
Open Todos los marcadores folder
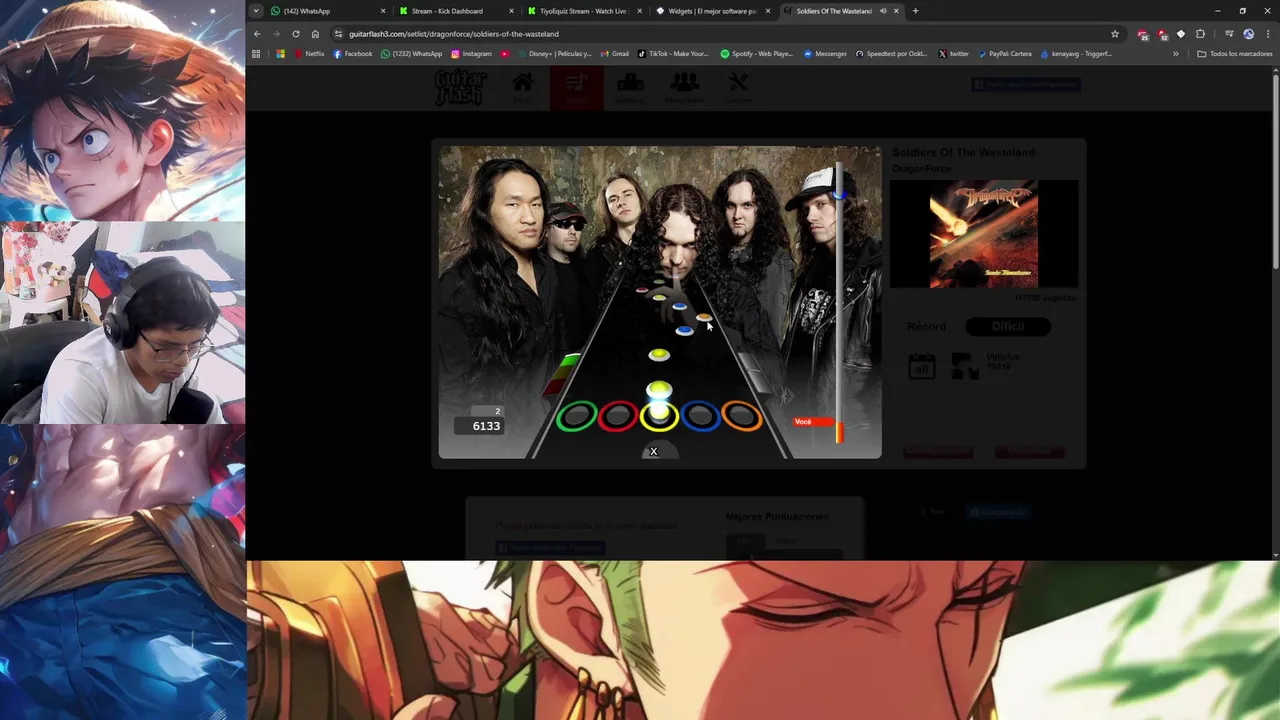(x=1235, y=54)
